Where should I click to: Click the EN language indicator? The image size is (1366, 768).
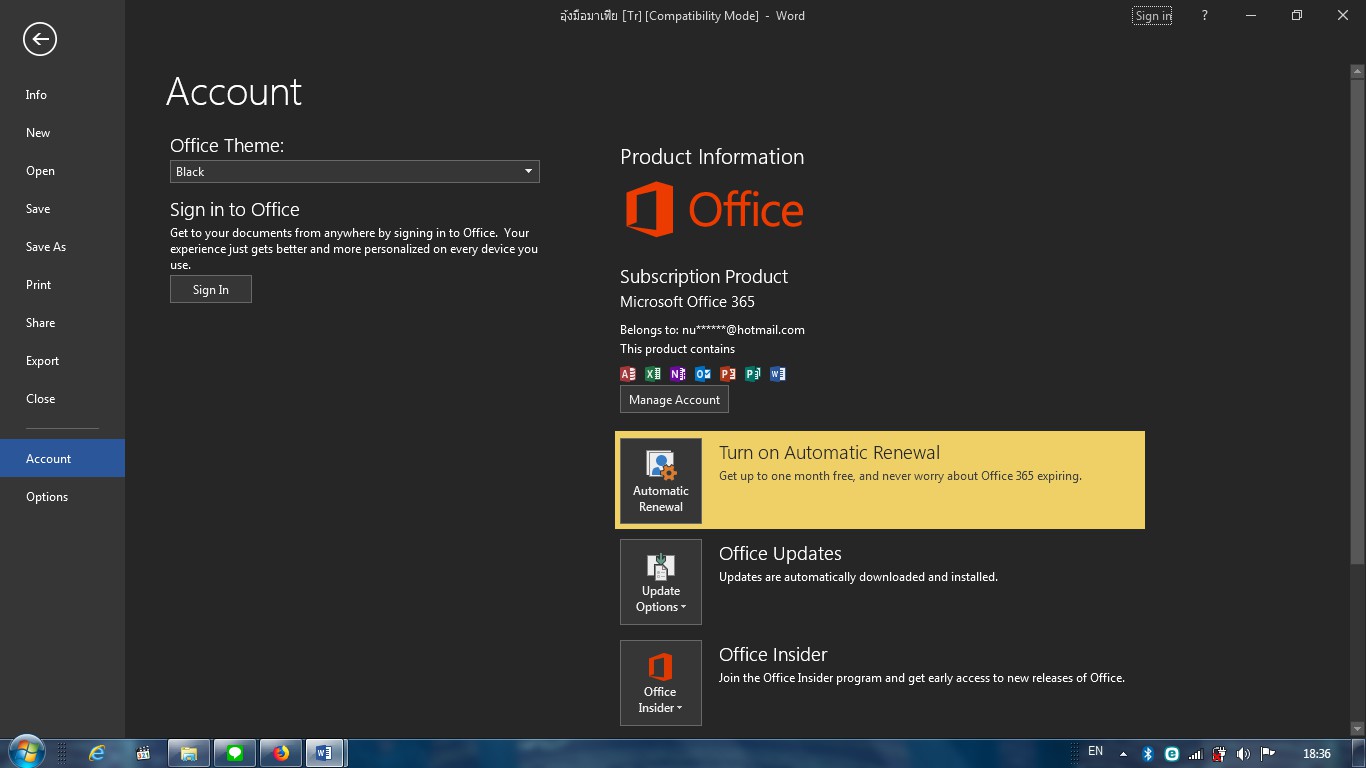coord(1095,751)
